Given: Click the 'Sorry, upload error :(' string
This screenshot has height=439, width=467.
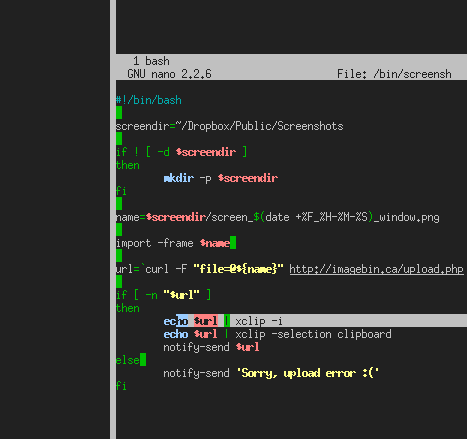Looking at the screenshot, I should click(308, 373).
